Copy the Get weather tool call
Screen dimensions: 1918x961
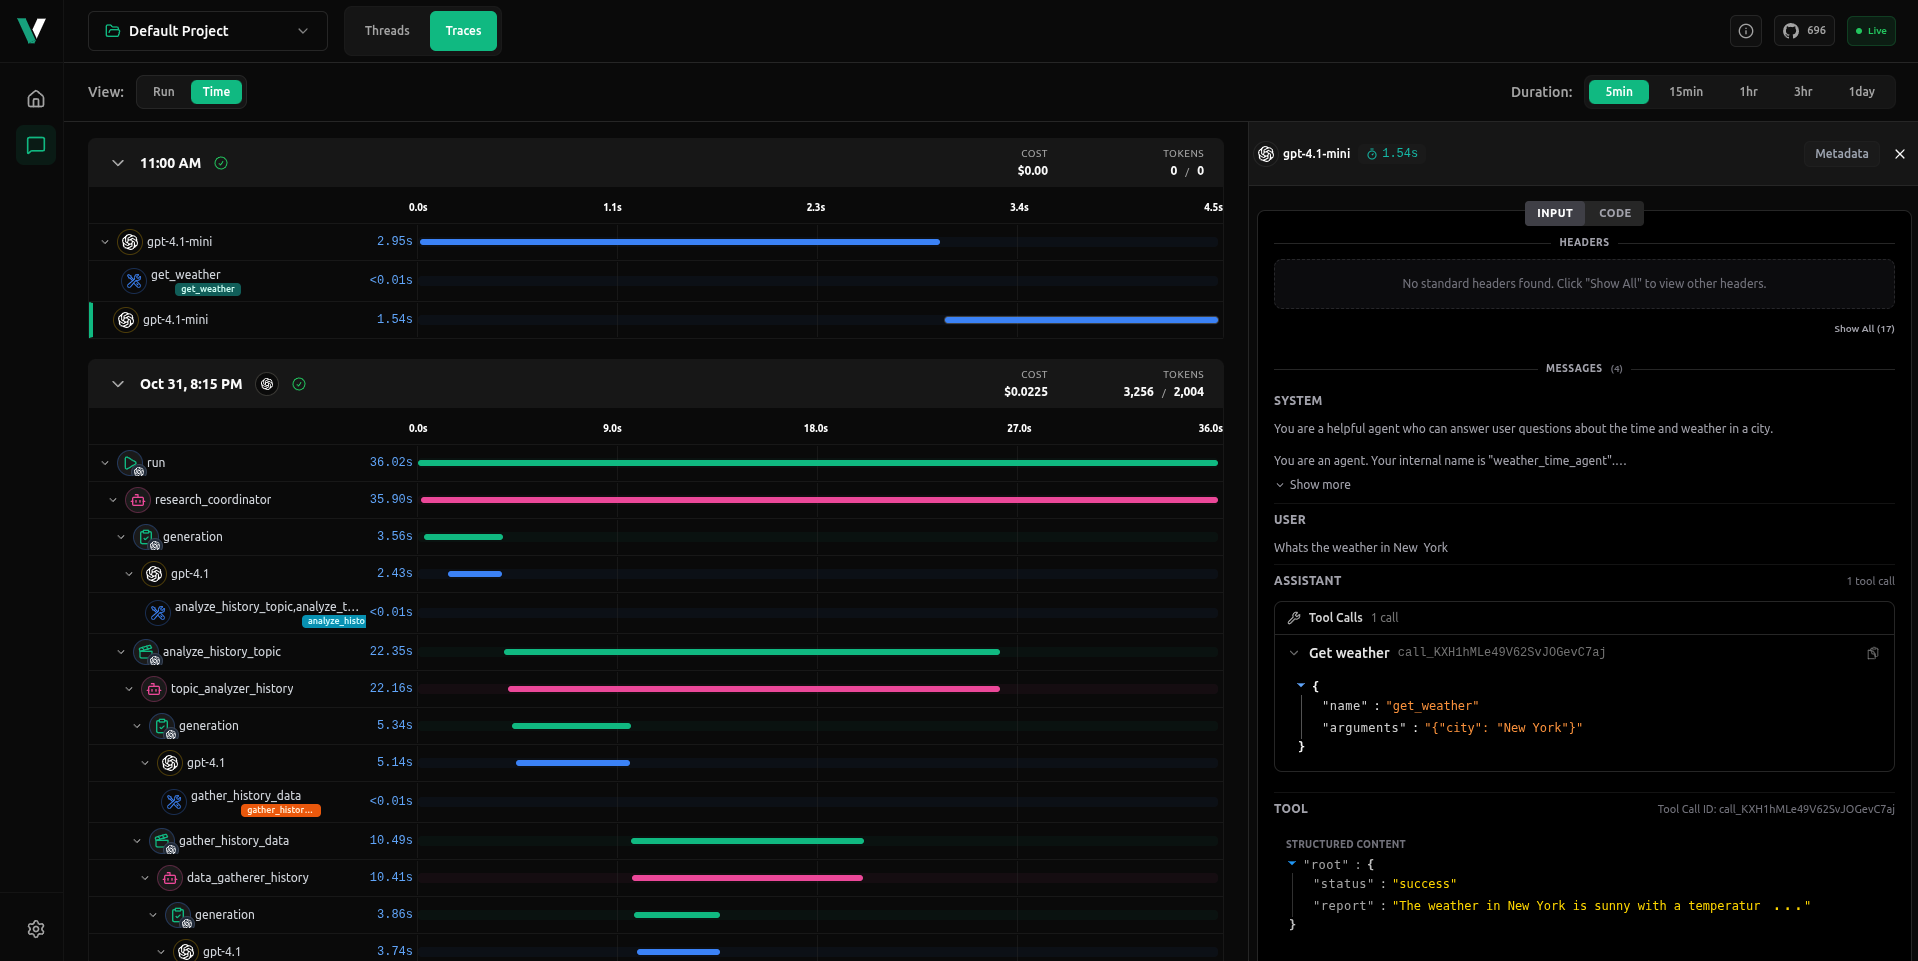(x=1872, y=653)
